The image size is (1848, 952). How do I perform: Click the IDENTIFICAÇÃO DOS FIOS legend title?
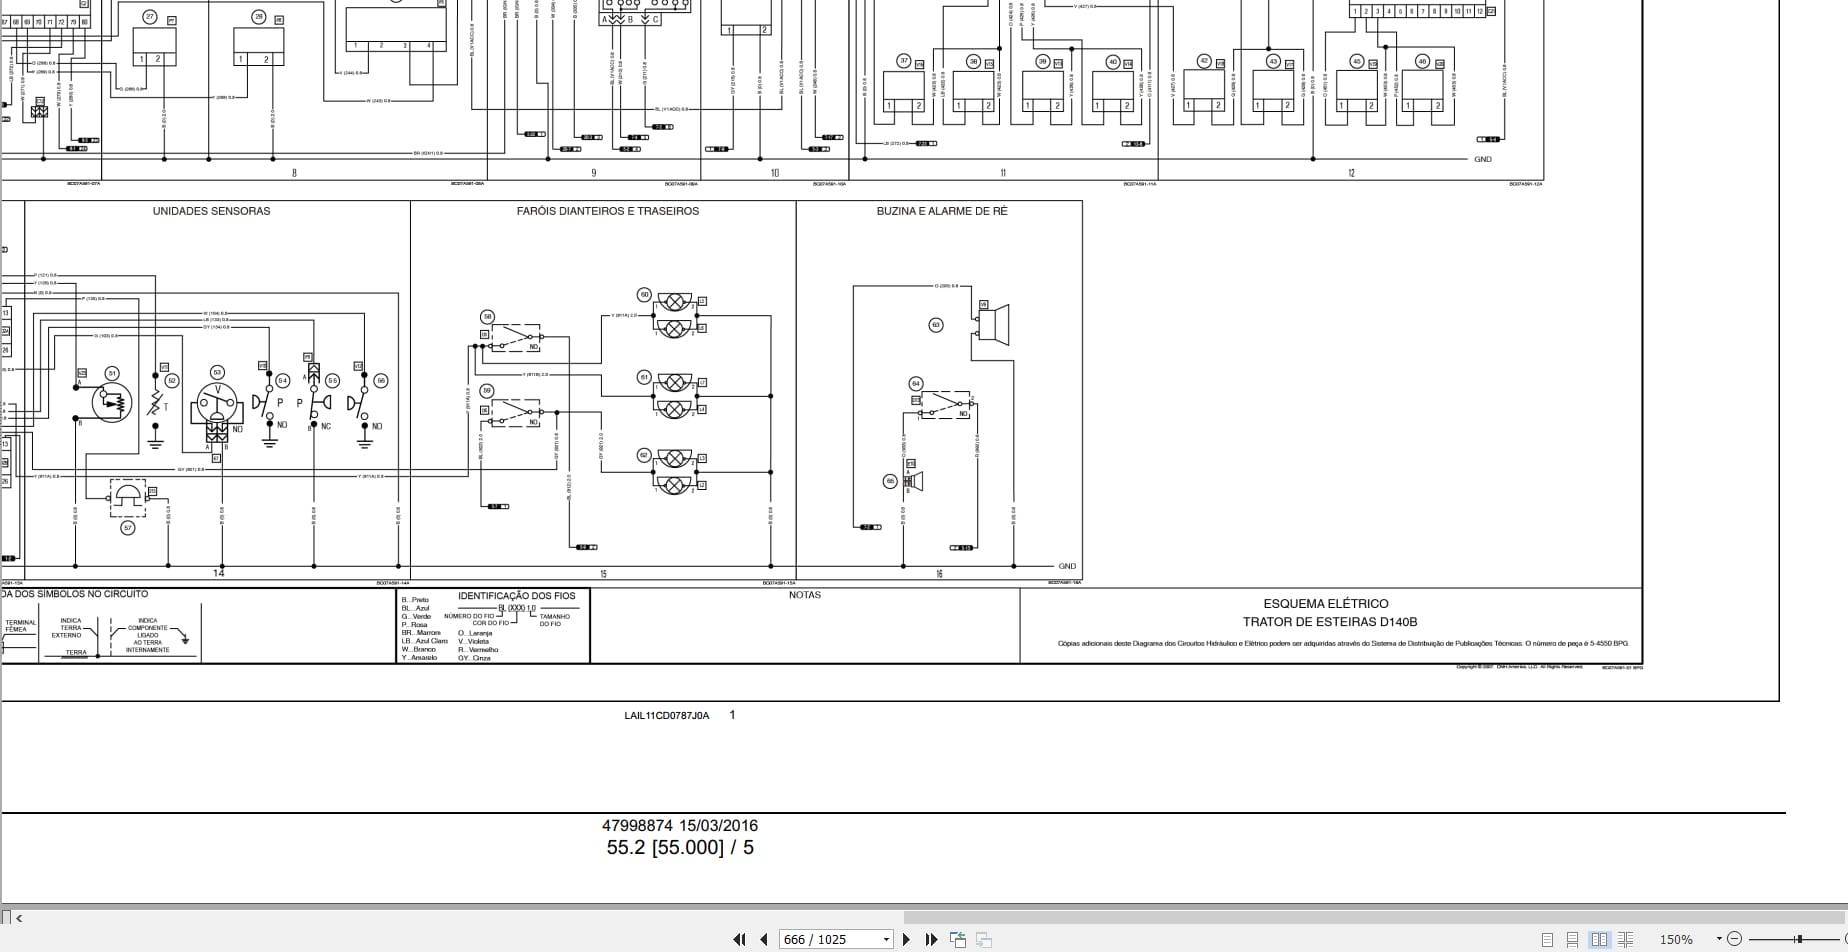517,596
